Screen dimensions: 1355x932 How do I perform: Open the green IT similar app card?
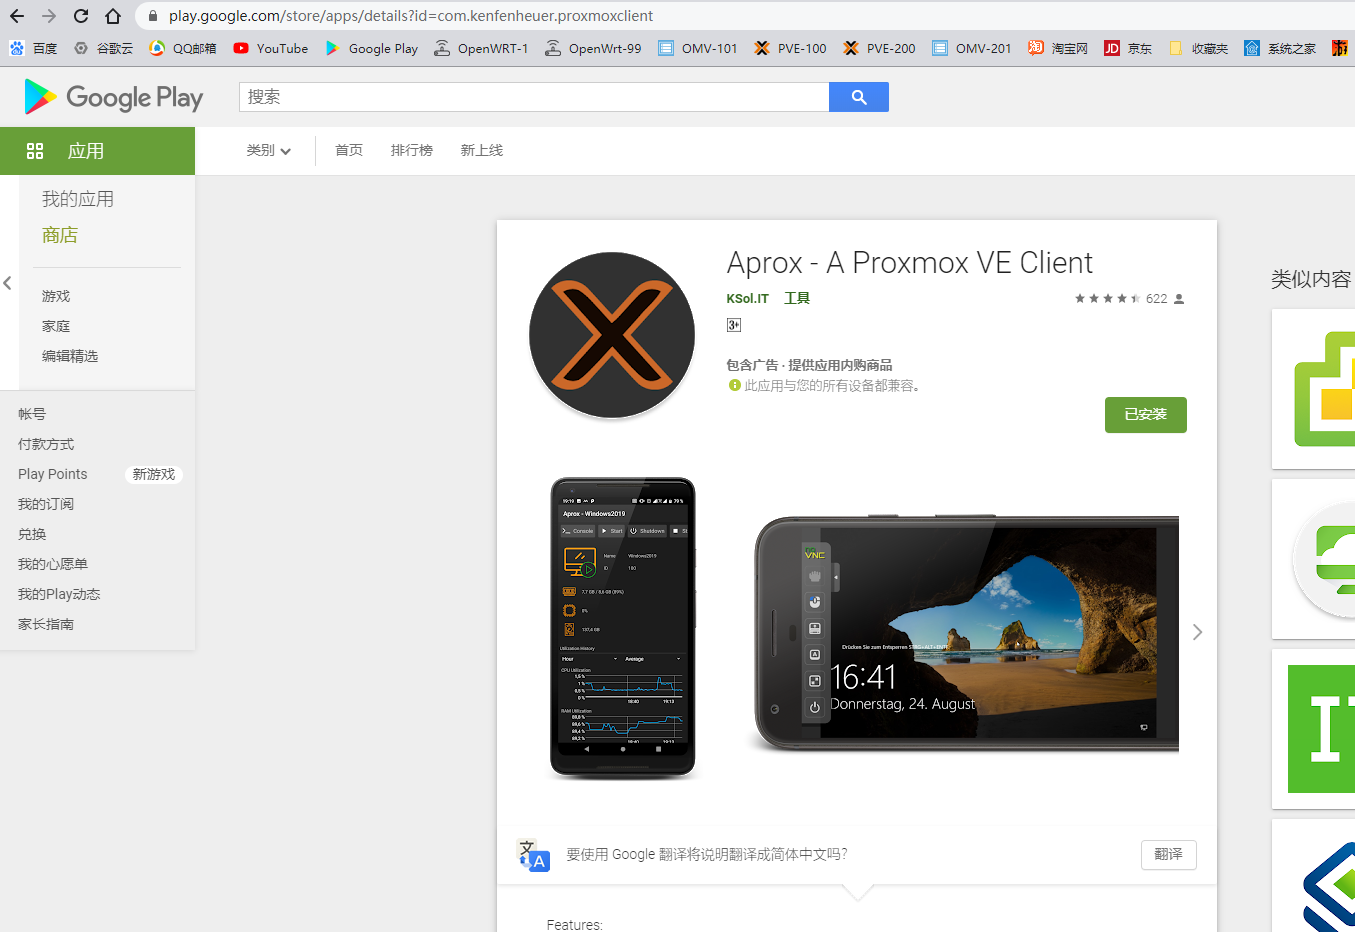click(x=1313, y=729)
